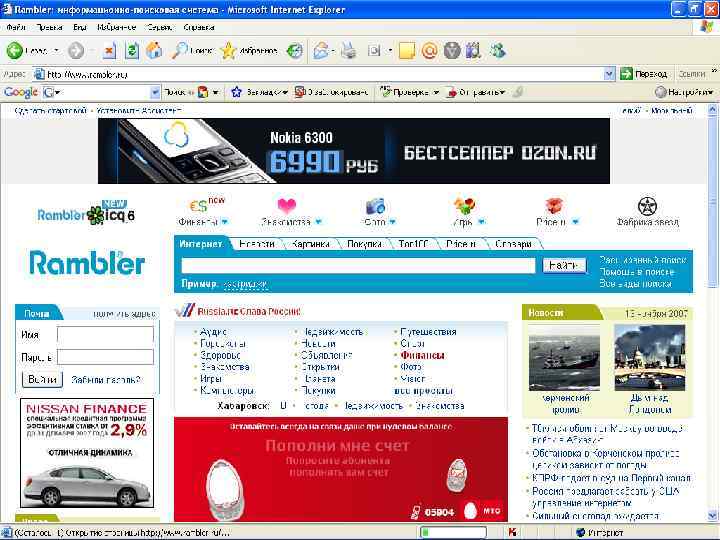Image resolution: width=720 pixels, height=540 pixels.
Task: Click the Google toolbar bookmarks star
Action: (236, 92)
